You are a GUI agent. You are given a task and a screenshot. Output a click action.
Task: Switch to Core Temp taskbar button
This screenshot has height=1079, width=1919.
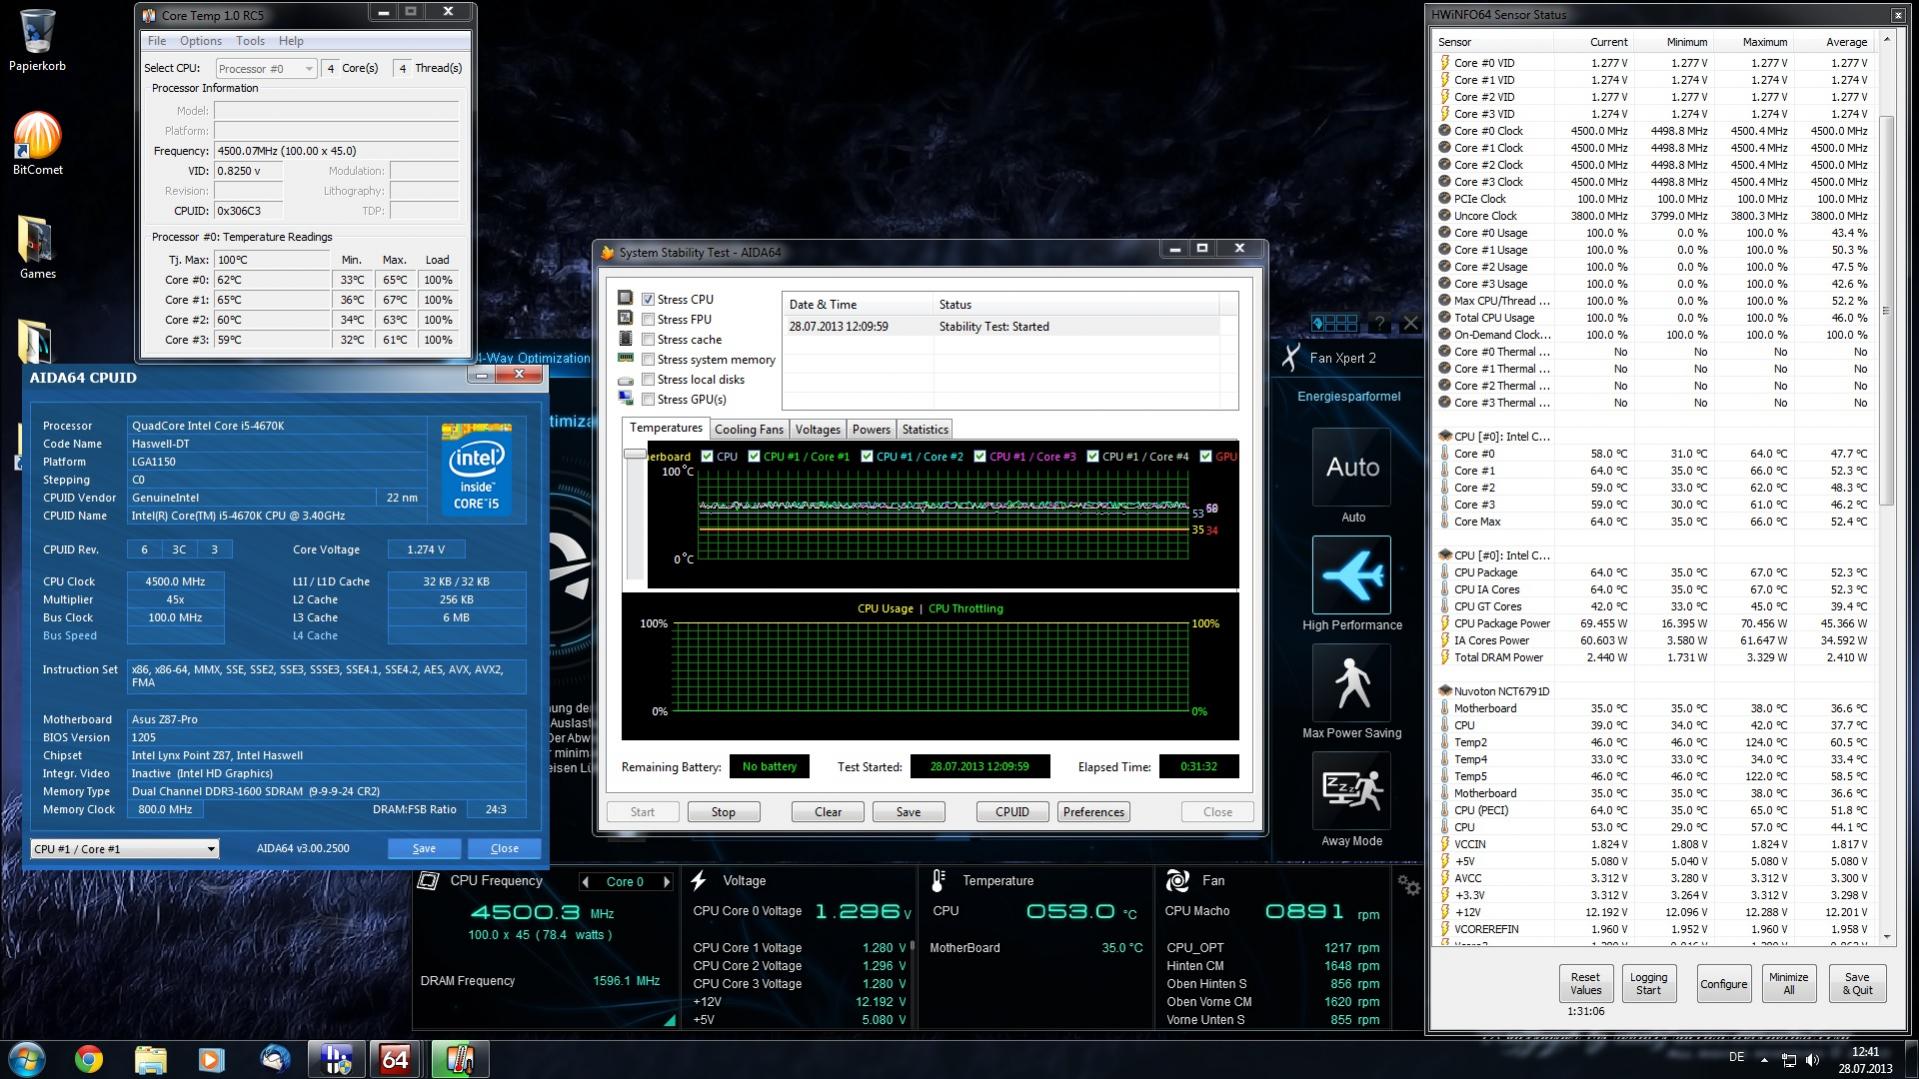pyautogui.click(x=459, y=1058)
